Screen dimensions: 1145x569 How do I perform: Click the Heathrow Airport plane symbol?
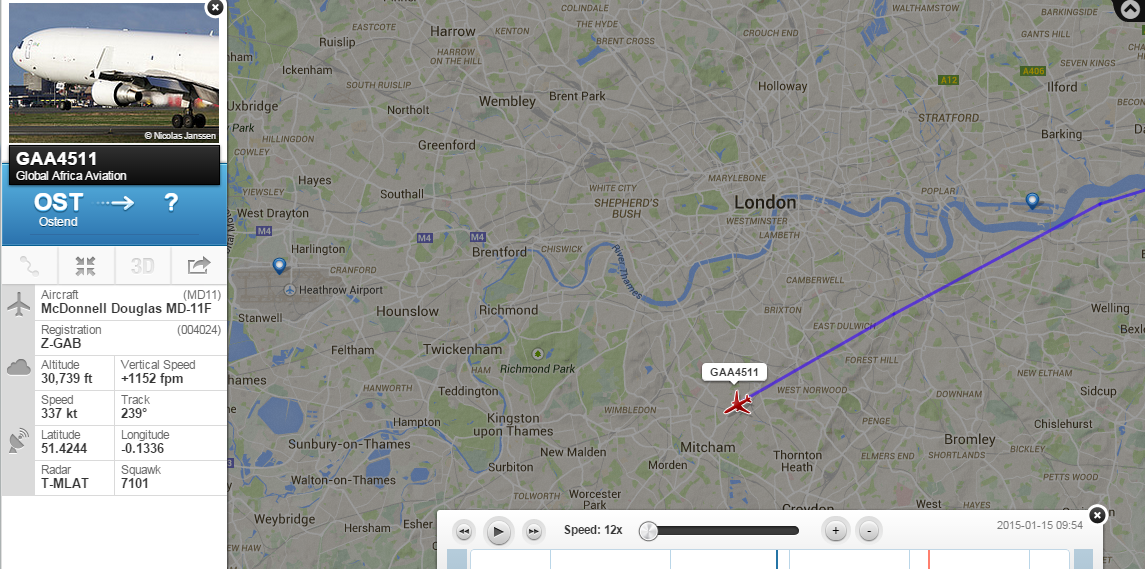(290, 290)
